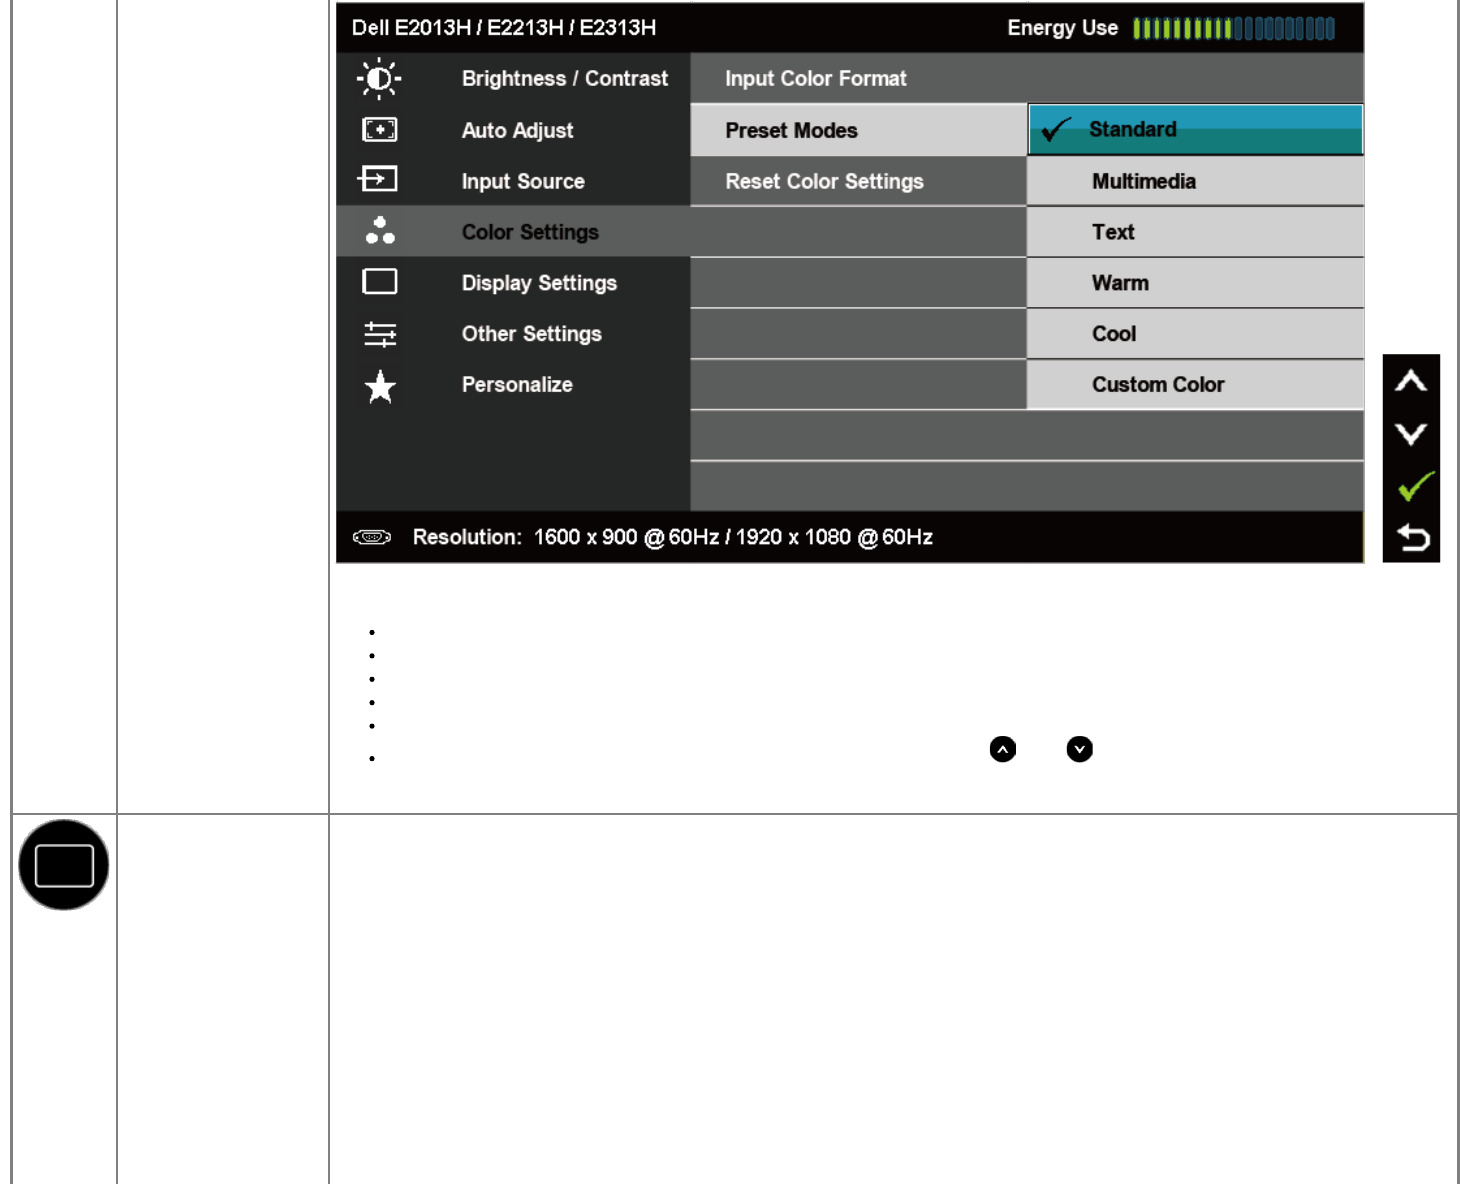Select Preset Modes submenu
Screen dimensions: 1460x1184
tap(859, 130)
